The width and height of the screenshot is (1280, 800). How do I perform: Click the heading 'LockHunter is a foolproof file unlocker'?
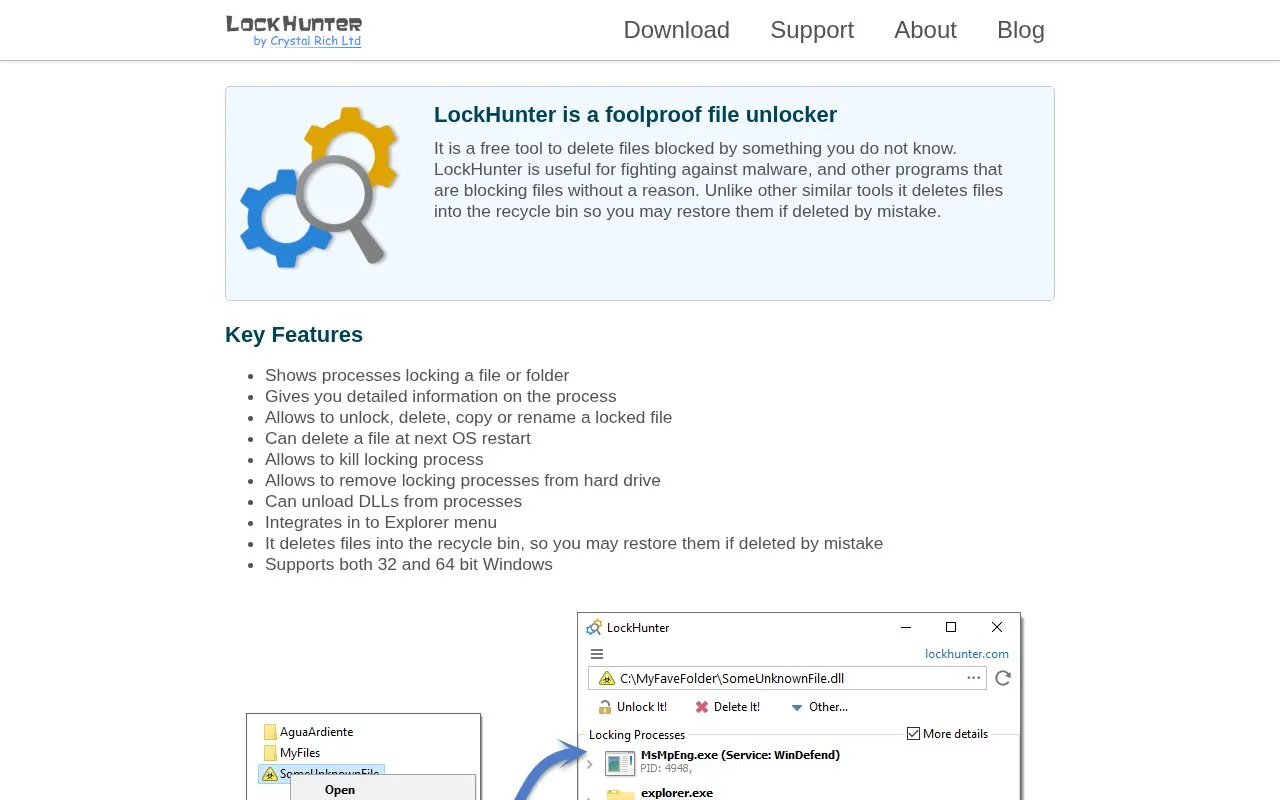(x=635, y=115)
